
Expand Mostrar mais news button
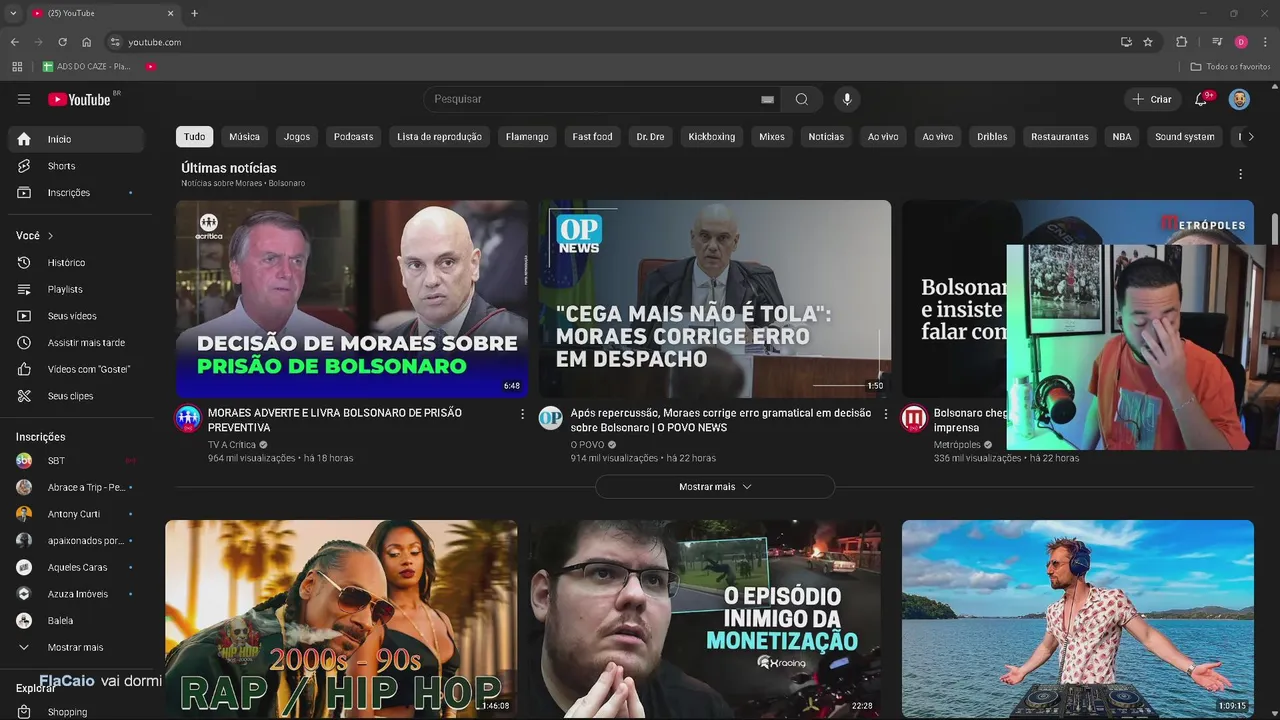coord(715,487)
